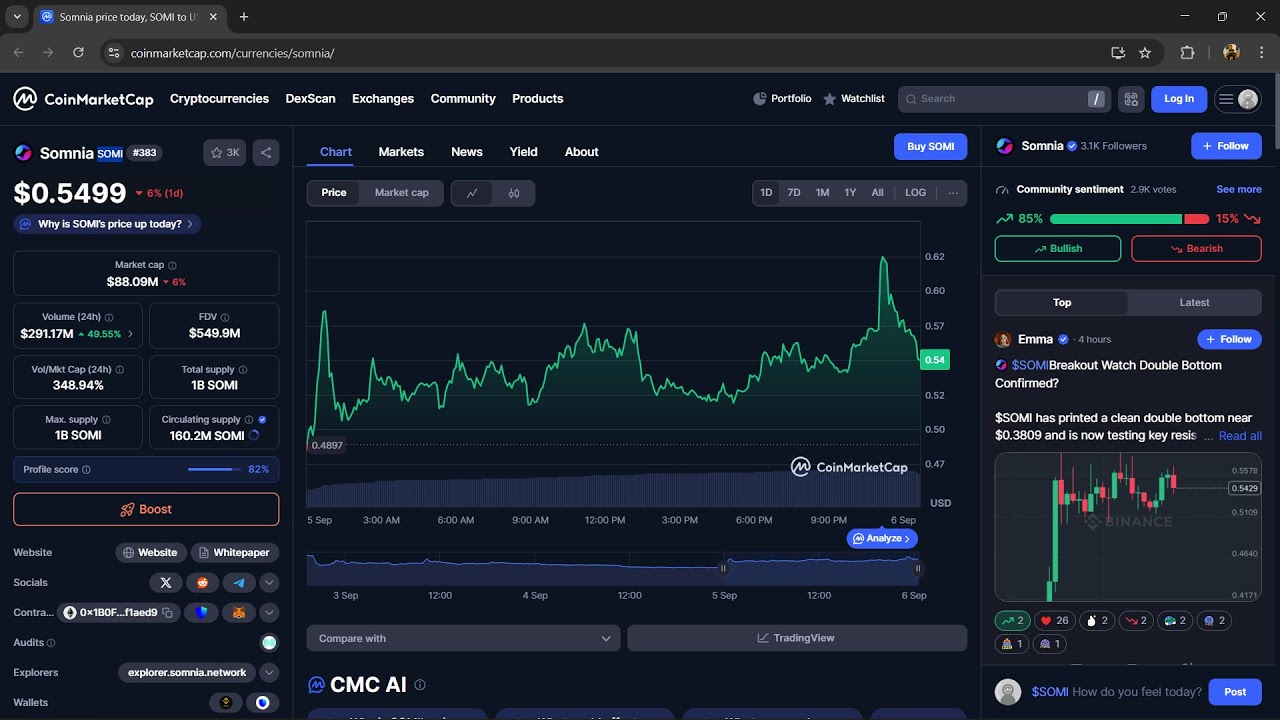1280x720 pixels.
Task: Set chart range to 1D
Action: [x=766, y=193]
